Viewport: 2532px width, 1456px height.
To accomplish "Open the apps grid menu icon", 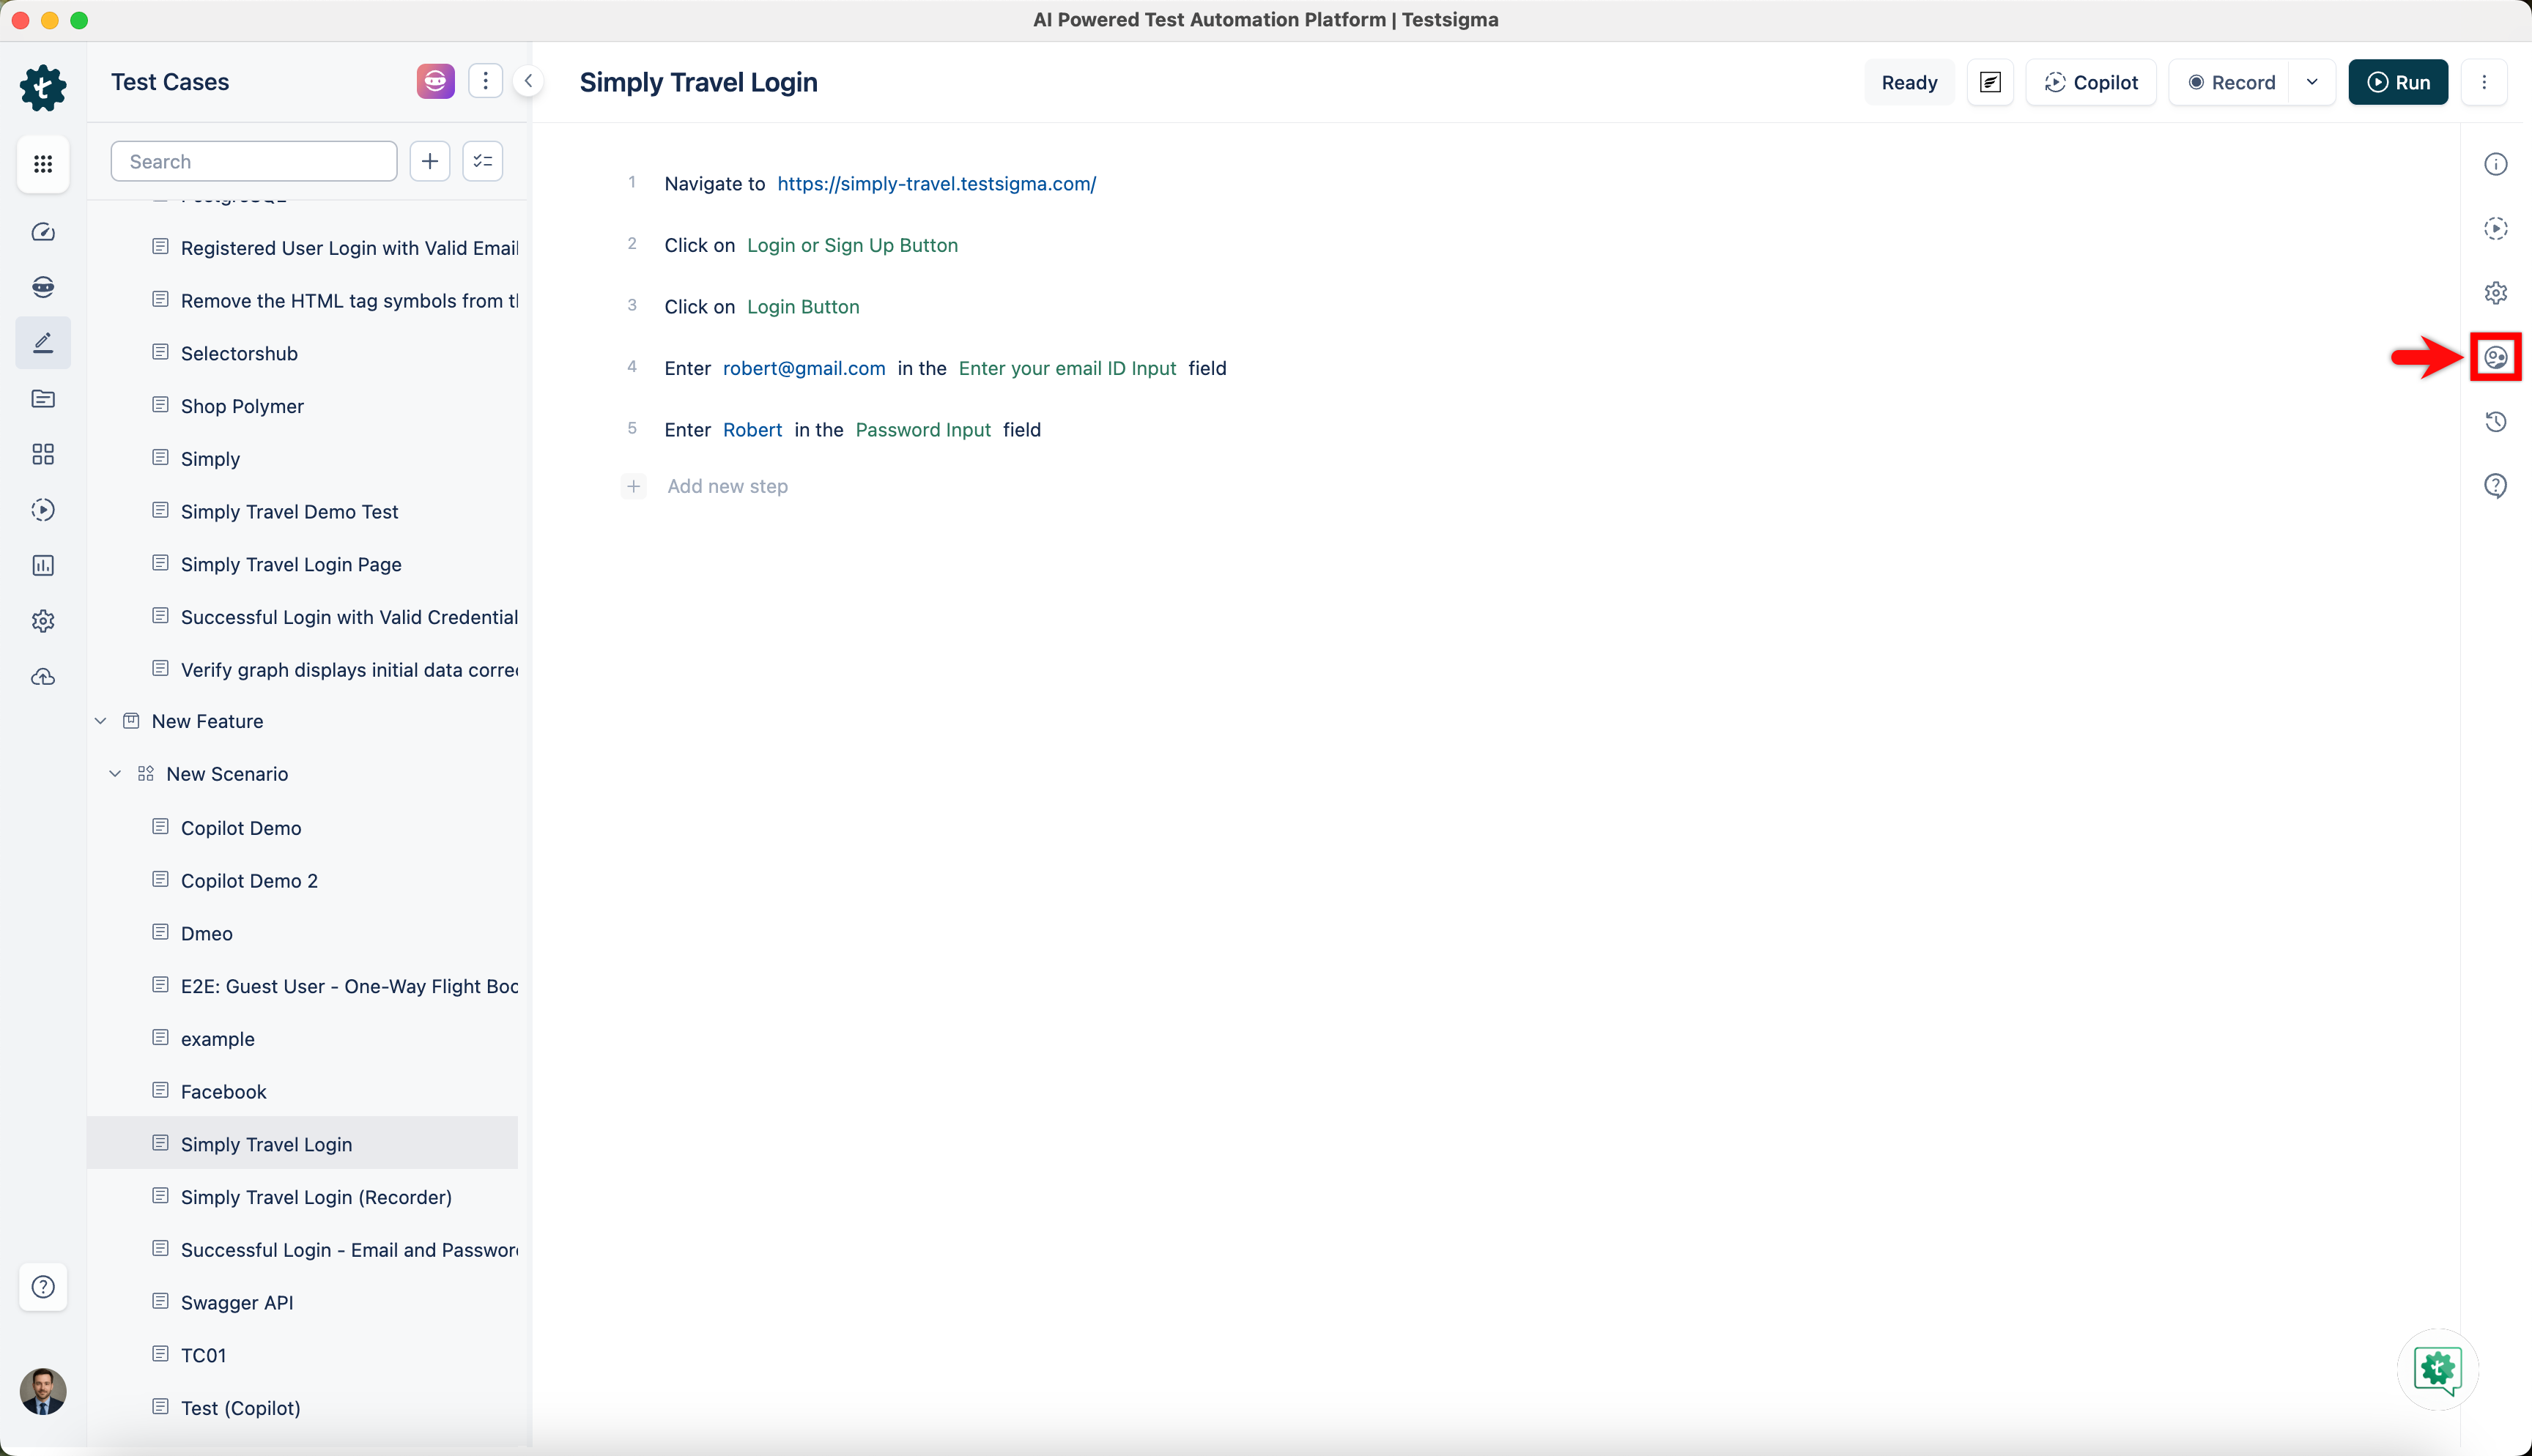I will (x=43, y=164).
